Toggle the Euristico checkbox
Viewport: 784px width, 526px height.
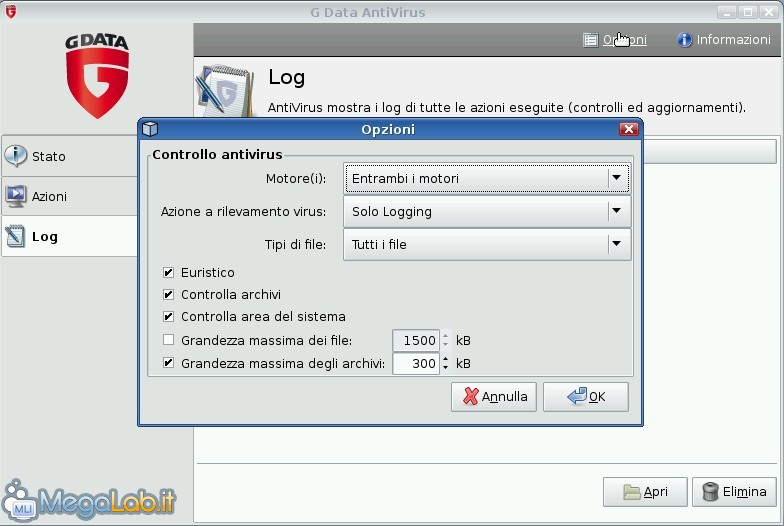tap(168, 272)
